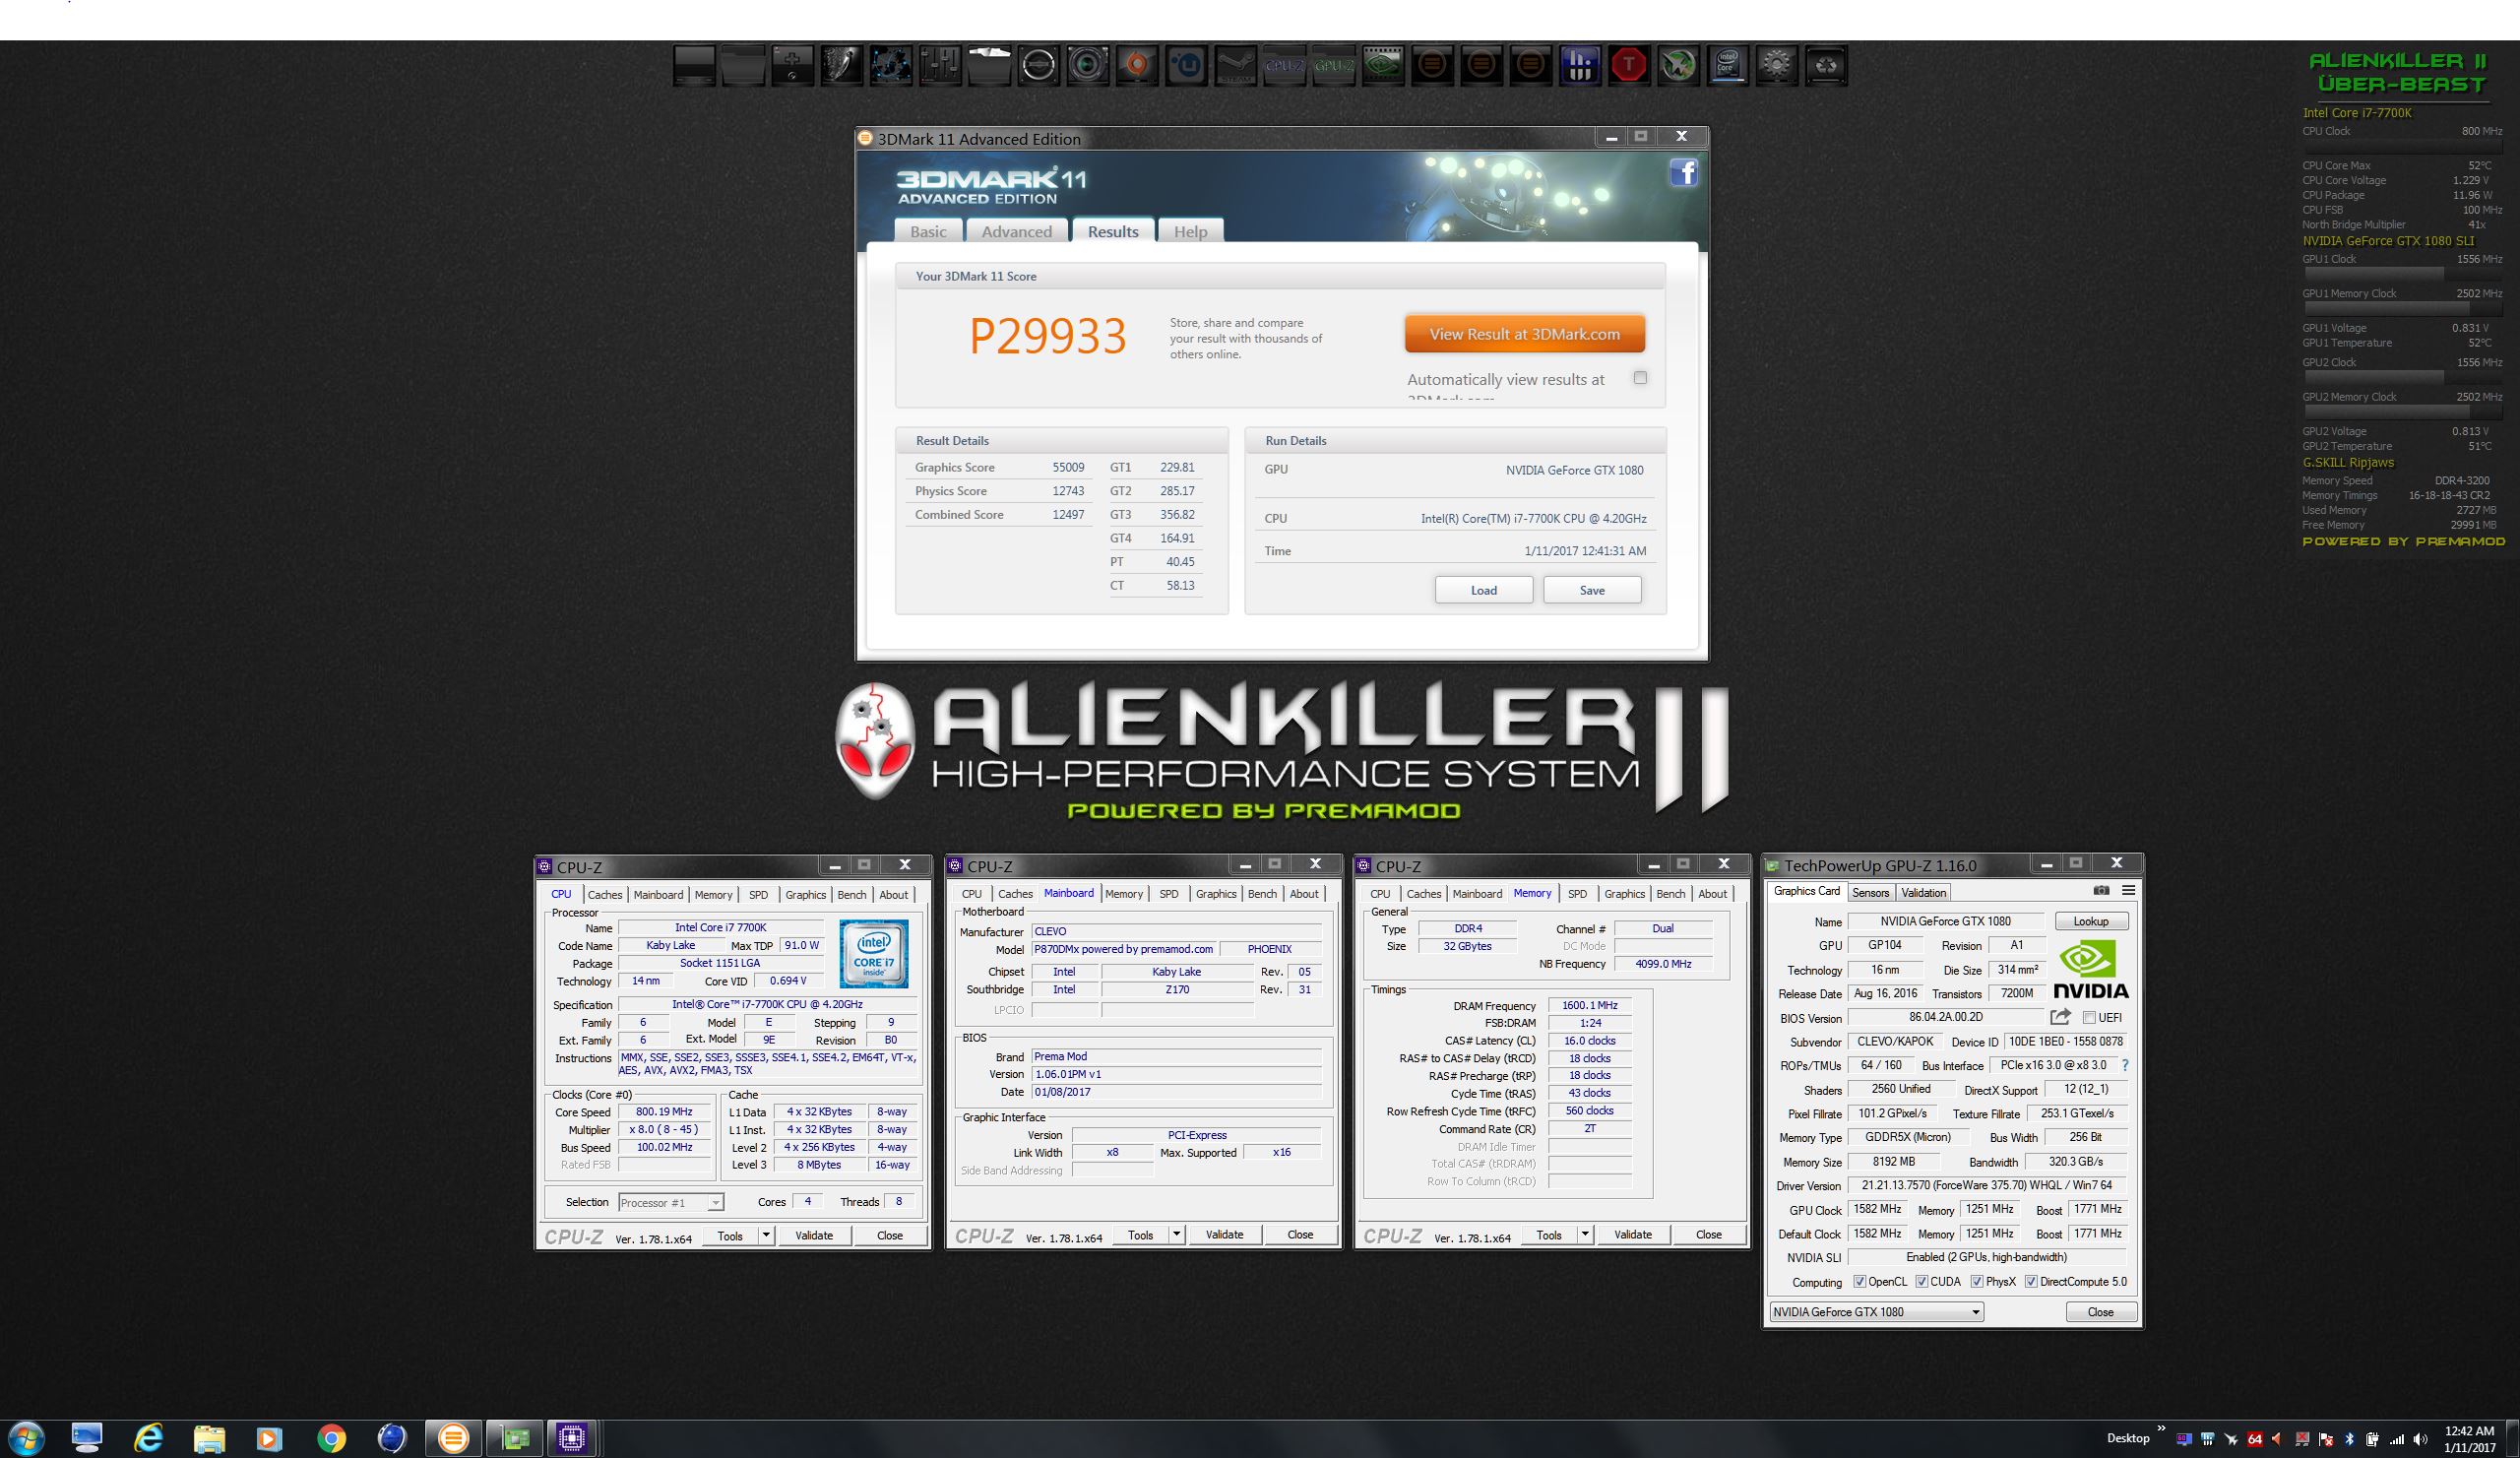The image size is (2520, 1458).
Task: Click the taskbar clock showing 12:42 AM
Action: 2469,1439
